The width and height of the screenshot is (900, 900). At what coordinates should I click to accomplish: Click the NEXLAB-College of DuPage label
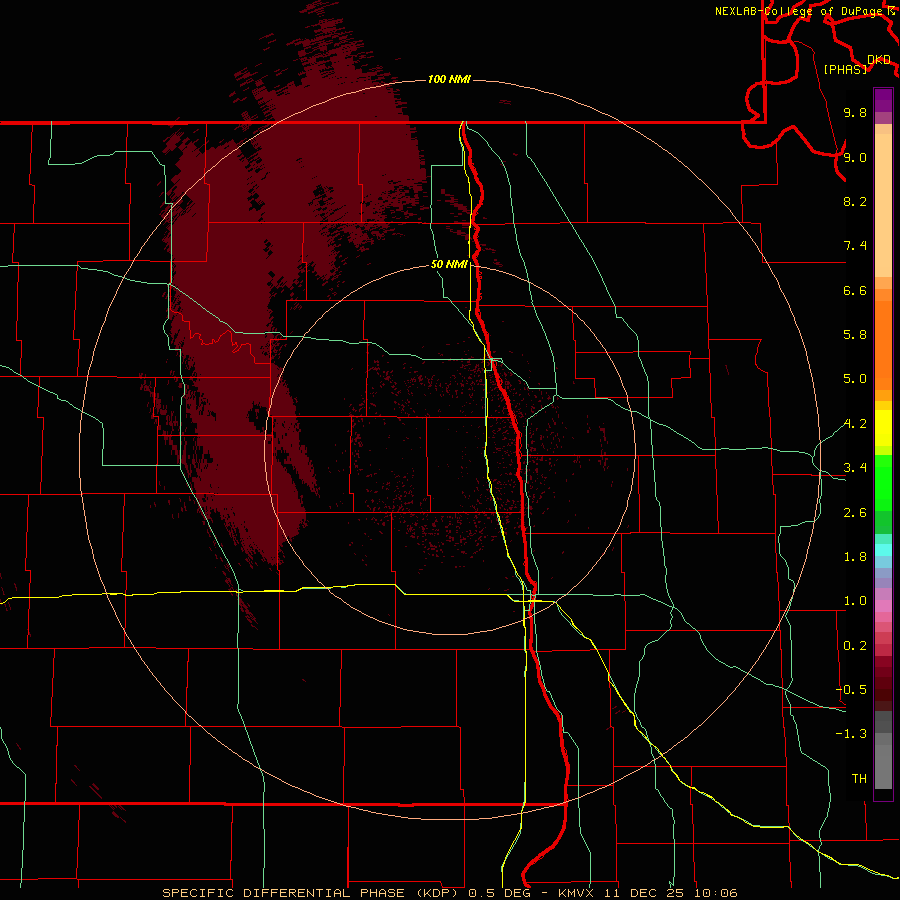point(798,11)
